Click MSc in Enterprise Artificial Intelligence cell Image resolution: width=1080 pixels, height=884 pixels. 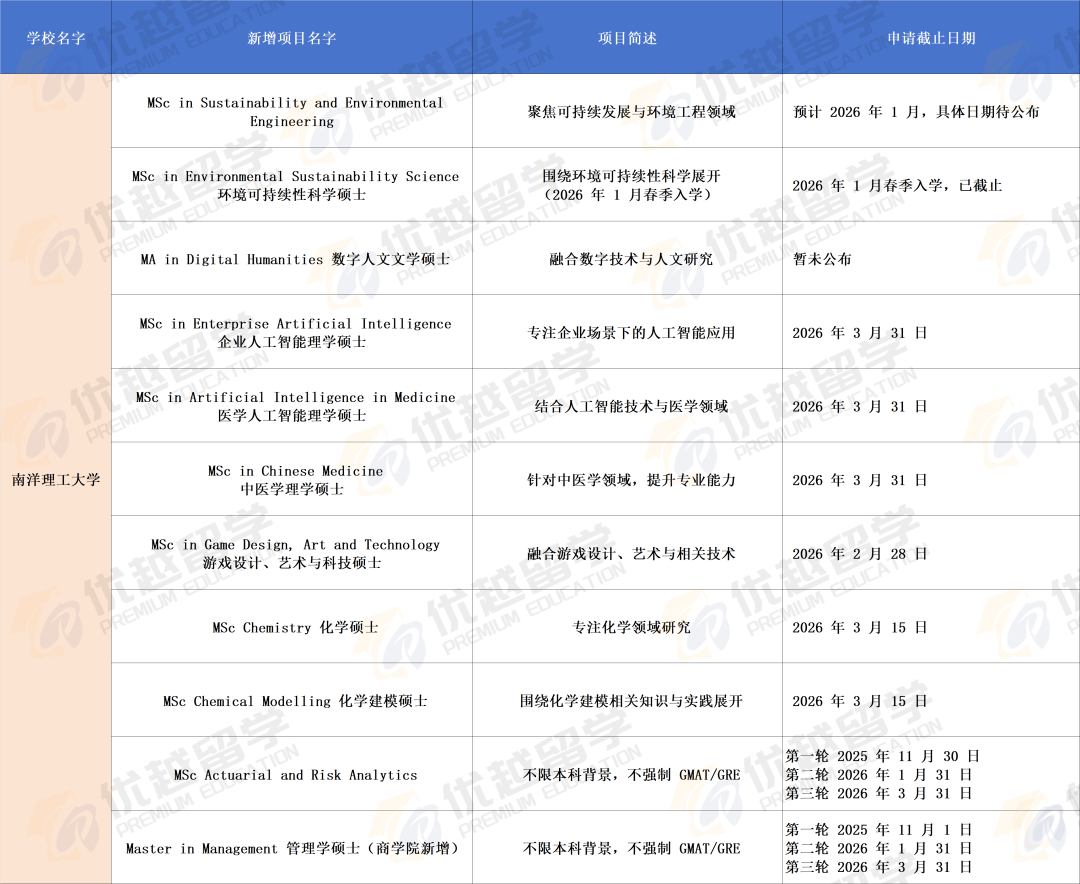(x=293, y=332)
